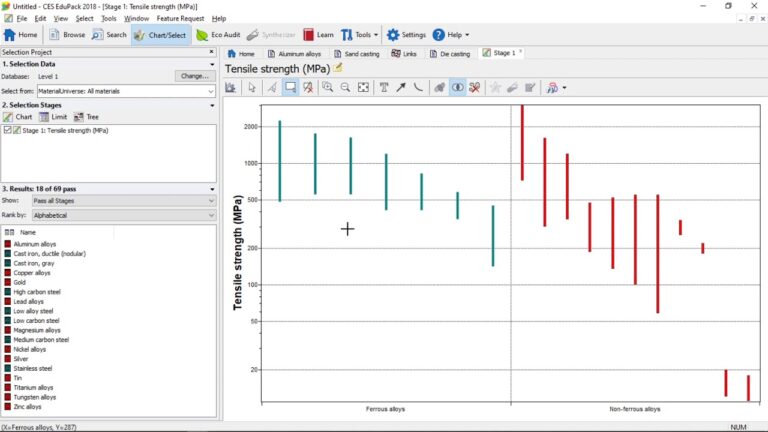Uncheck Stage 1 Tensile strength checkbox

coord(7,130)
